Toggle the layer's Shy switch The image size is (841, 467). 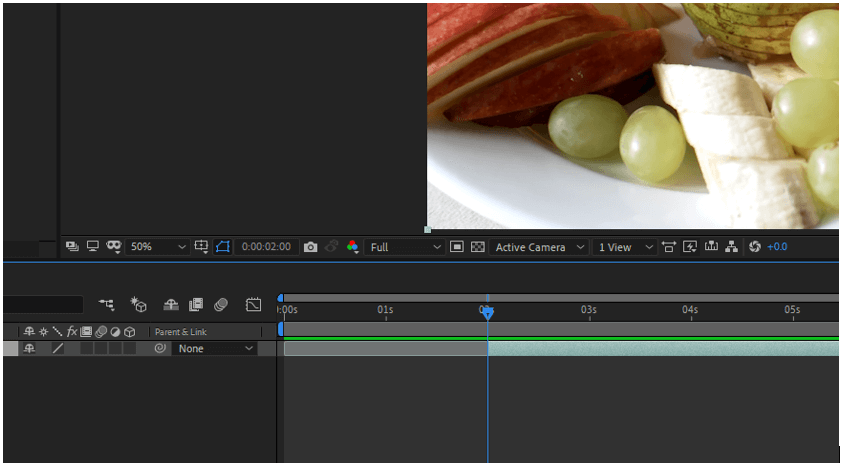click(29, 349)
